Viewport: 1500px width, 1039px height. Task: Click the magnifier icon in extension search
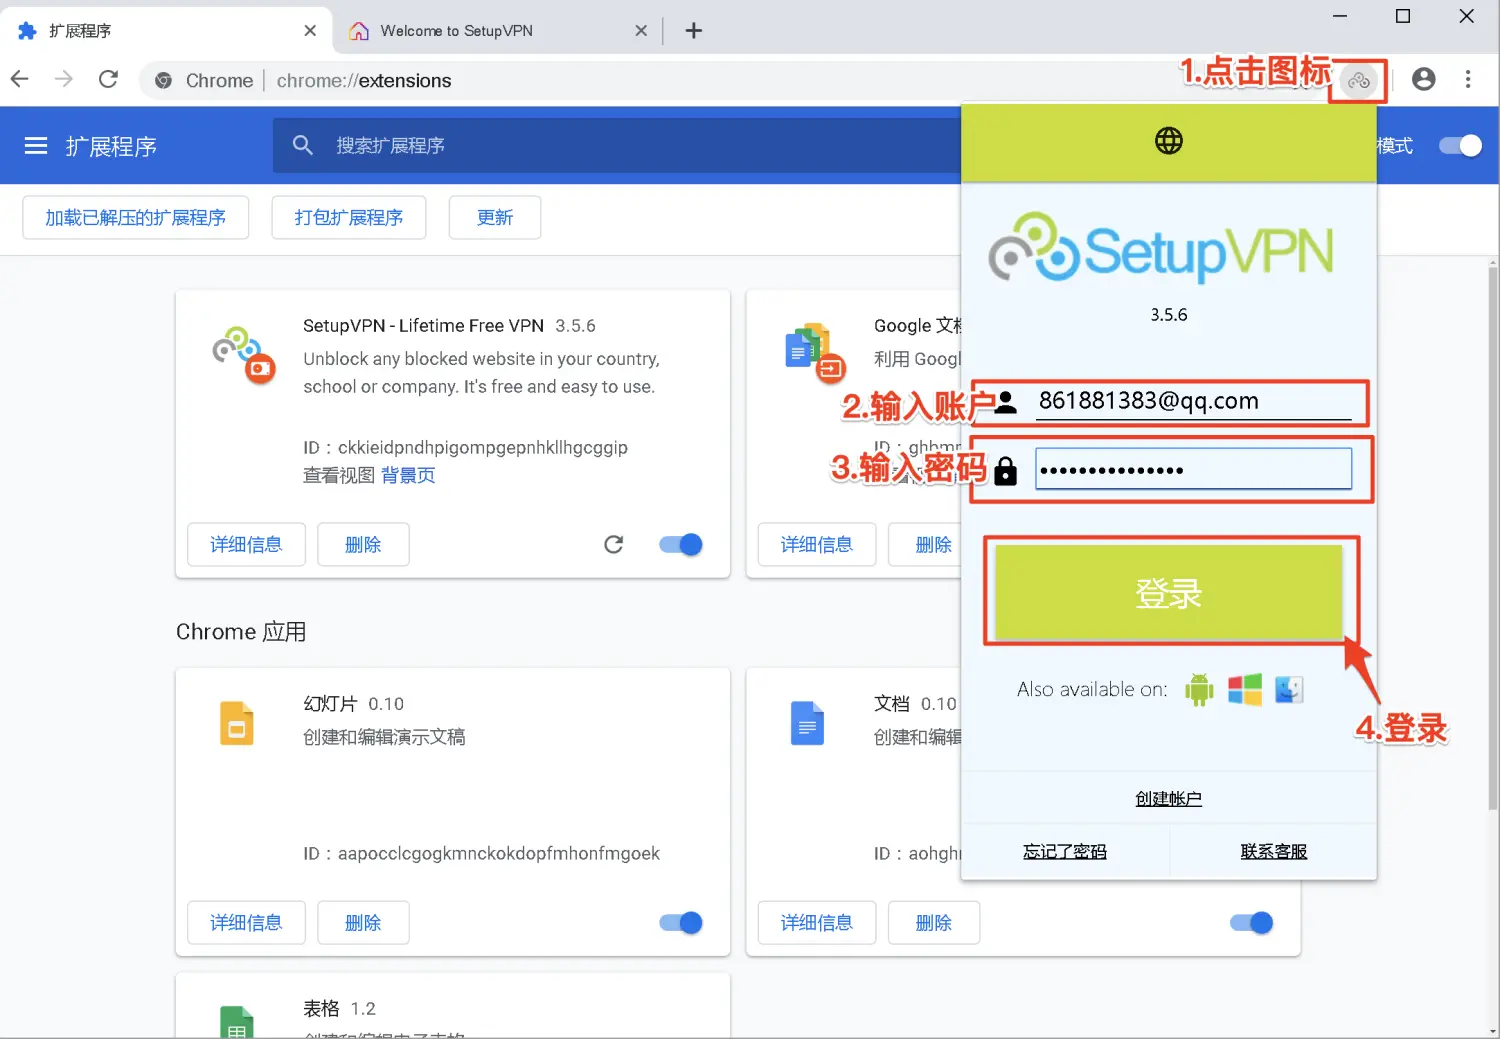302,146
